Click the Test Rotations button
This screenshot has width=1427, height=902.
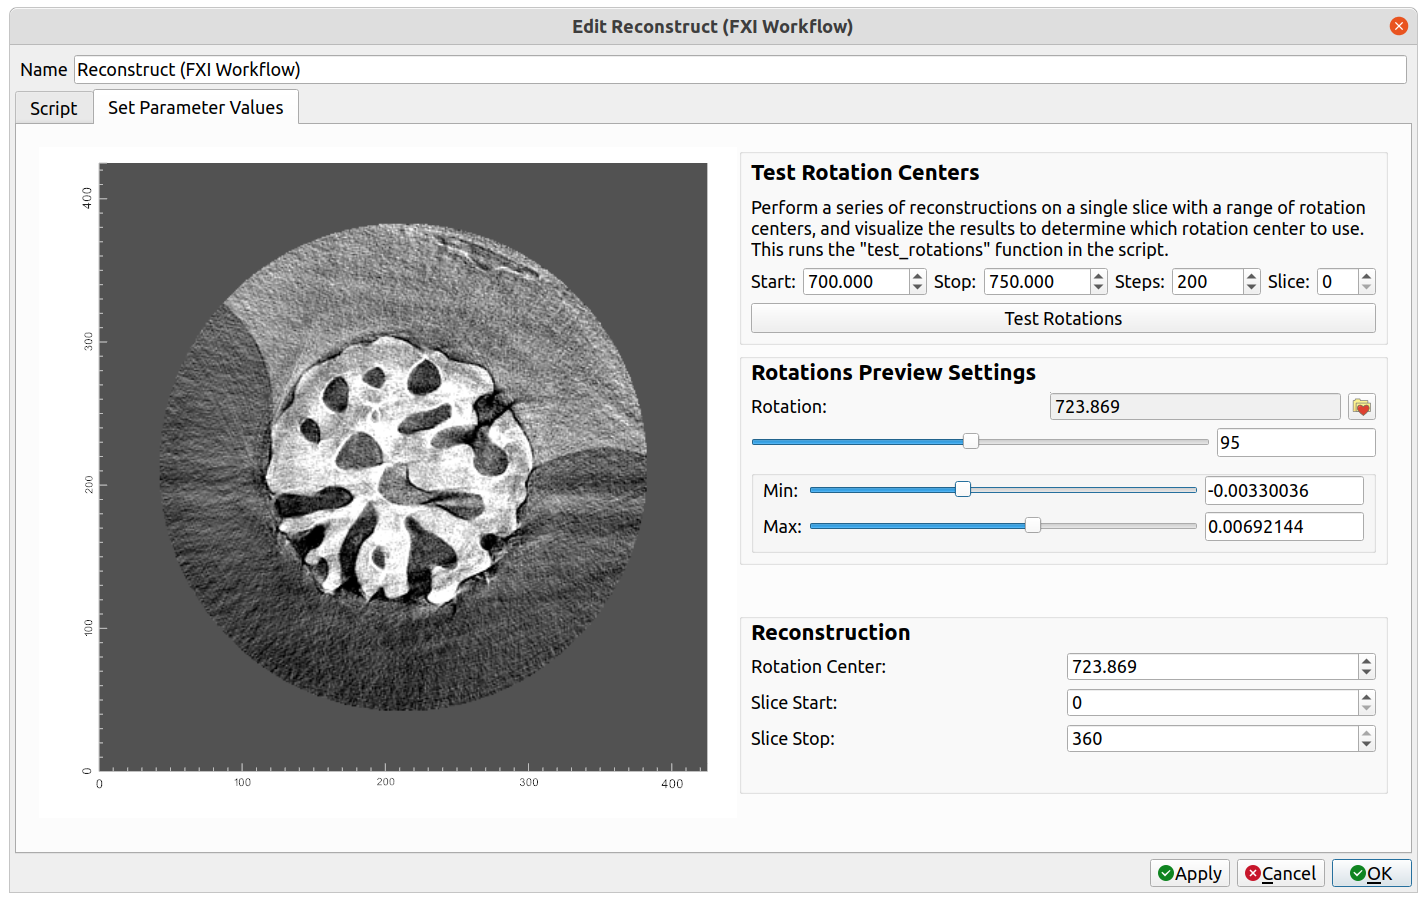1063,319
